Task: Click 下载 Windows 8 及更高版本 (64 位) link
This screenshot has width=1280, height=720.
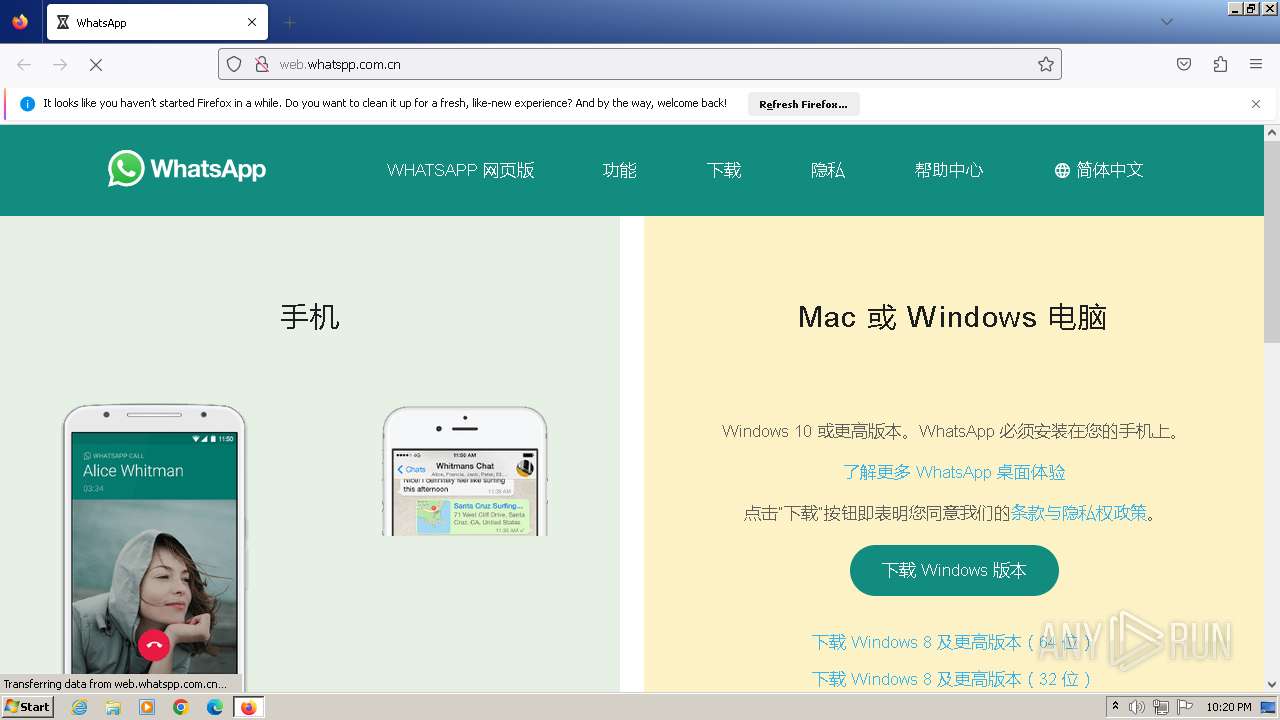Action: pos(951,642)
